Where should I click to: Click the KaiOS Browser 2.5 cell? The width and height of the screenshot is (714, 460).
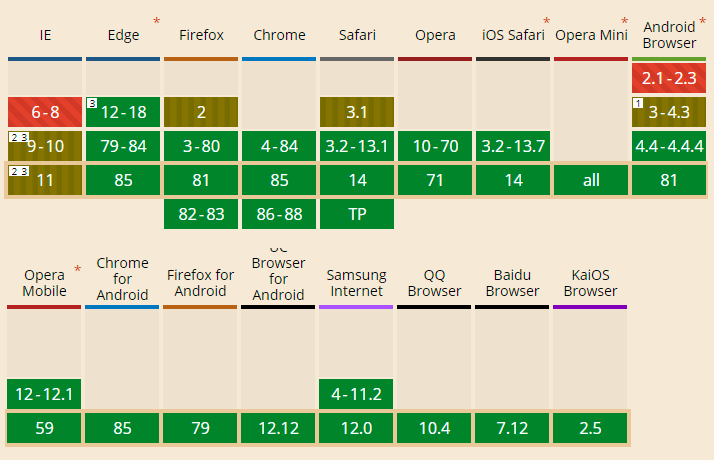590,428
